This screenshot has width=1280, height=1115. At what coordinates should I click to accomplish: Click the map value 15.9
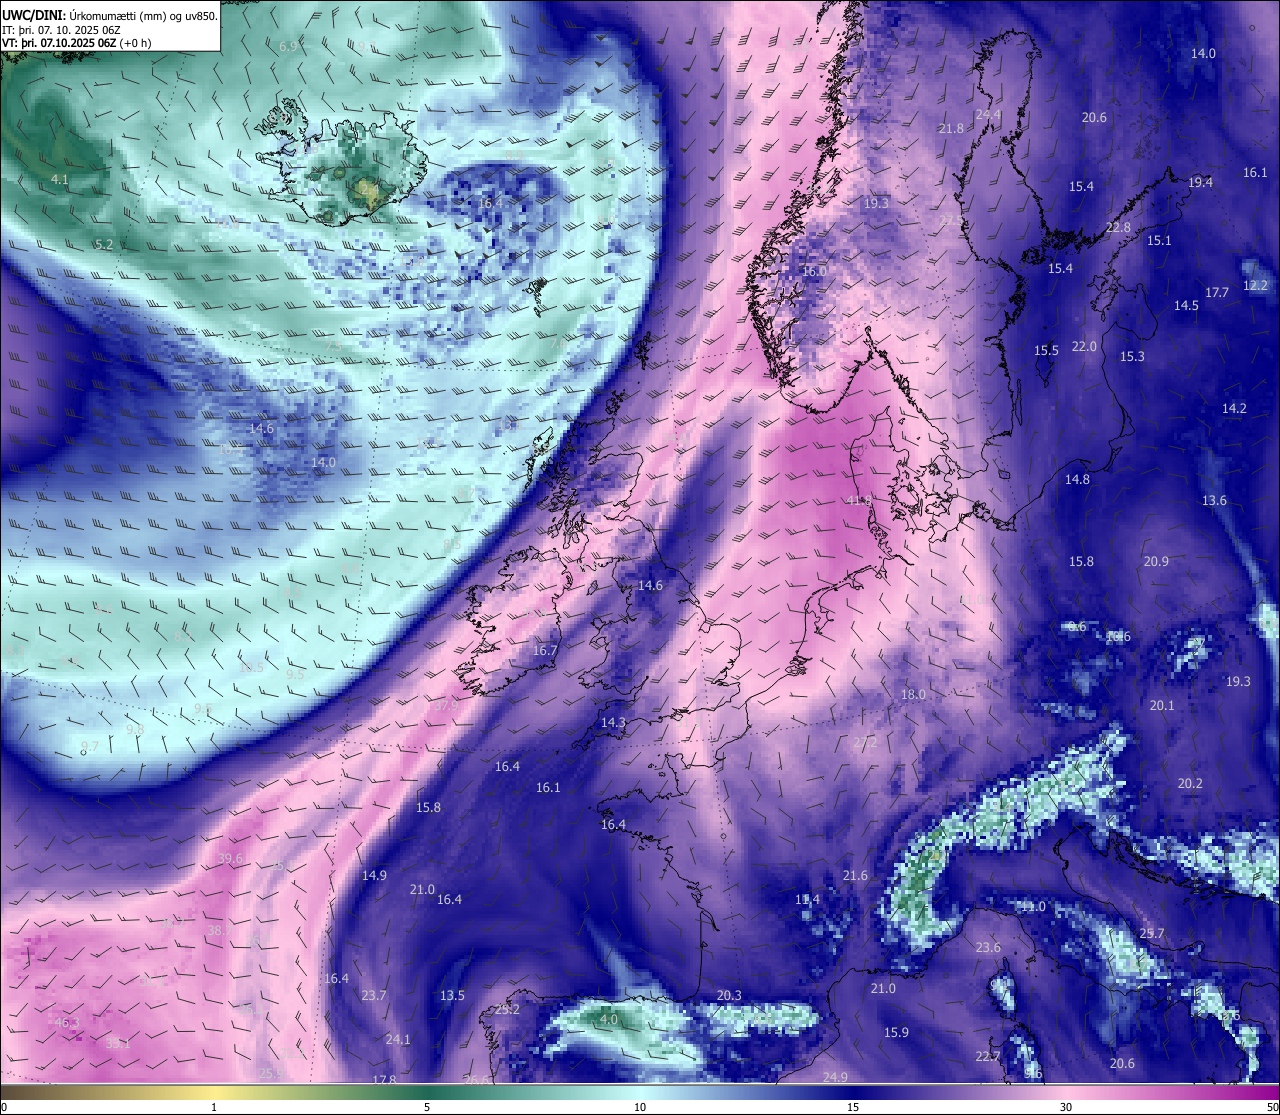pyautogui.click(x=896, y=1032)
